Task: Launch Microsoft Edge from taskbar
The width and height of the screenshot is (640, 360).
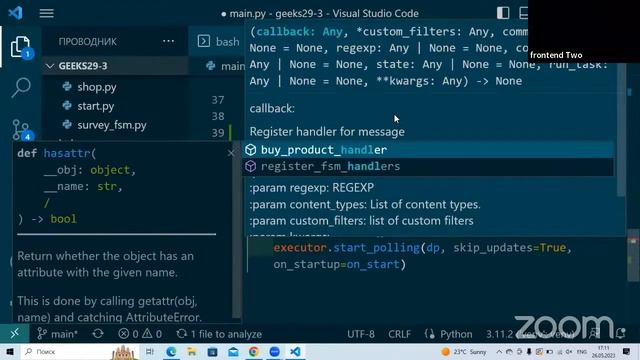Action: click(171, 351)
